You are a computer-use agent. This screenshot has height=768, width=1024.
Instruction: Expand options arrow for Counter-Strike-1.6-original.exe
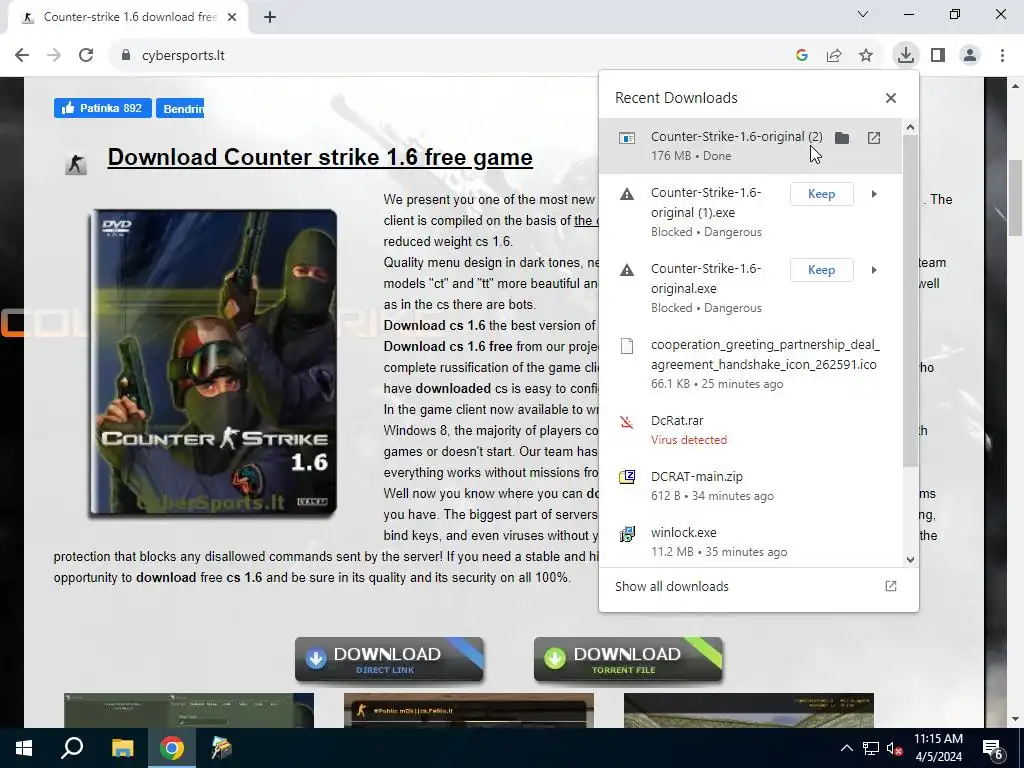point(874,270)
